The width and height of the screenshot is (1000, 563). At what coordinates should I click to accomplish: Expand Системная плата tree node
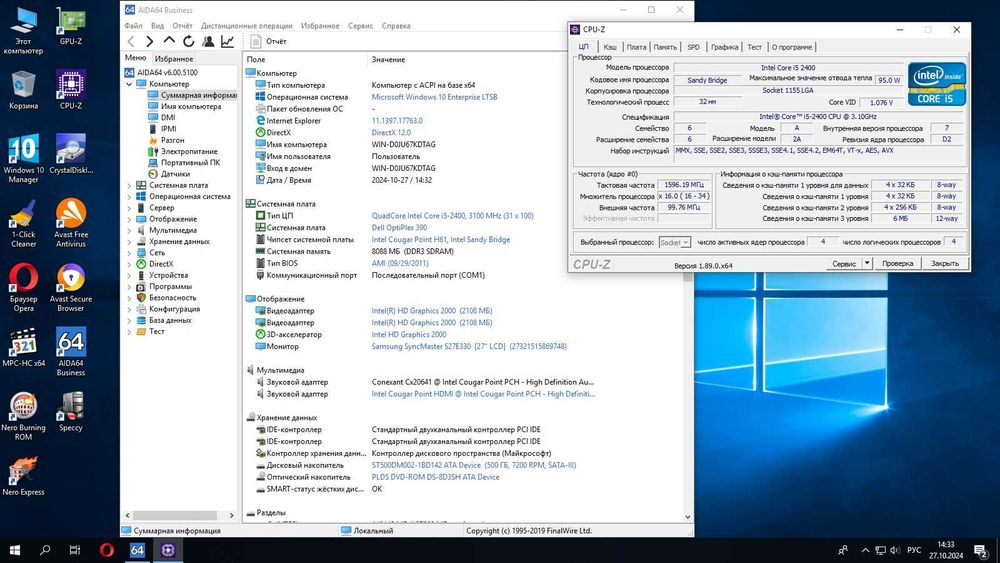click(129, 186)
